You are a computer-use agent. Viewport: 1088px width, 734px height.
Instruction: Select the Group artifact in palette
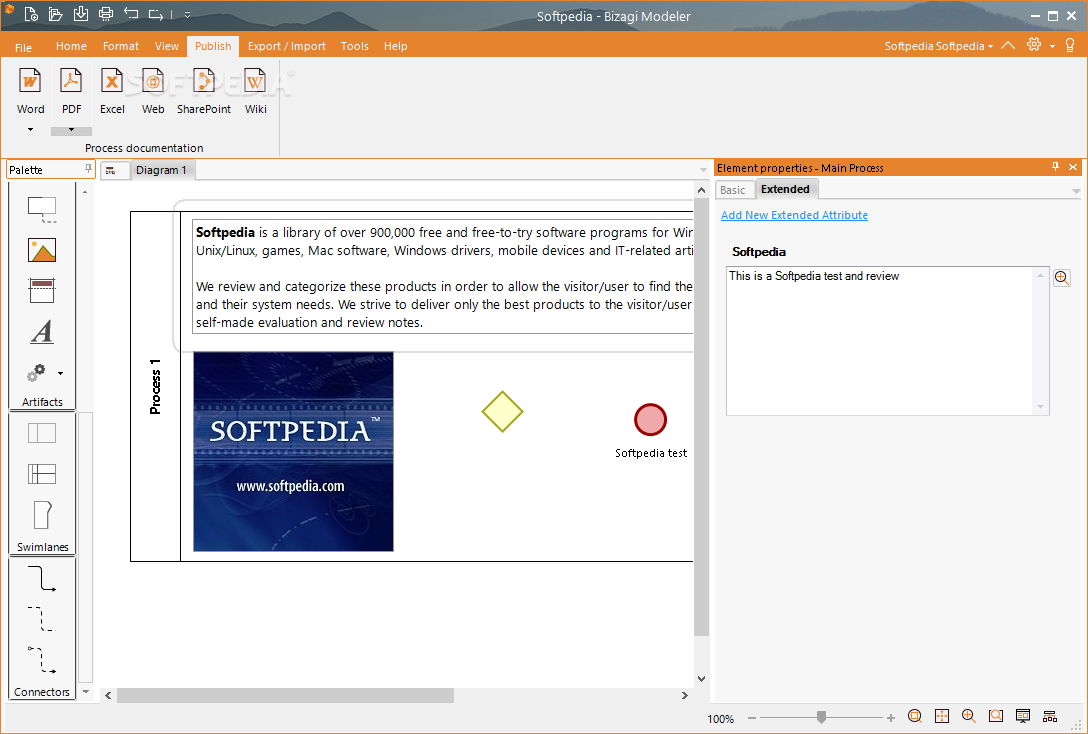[42, 209]
